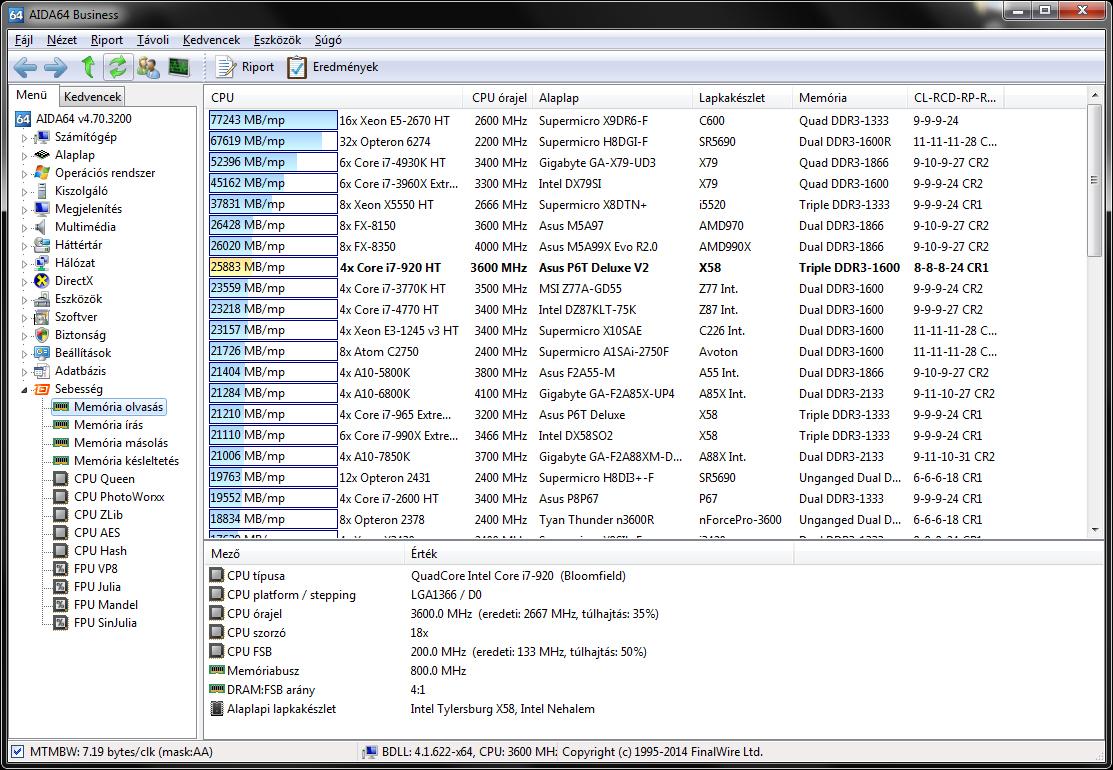1113x770 pixels.
Task: Select the AIDA64 v4.70.3200 root node
Action: [x=74, y=119]
